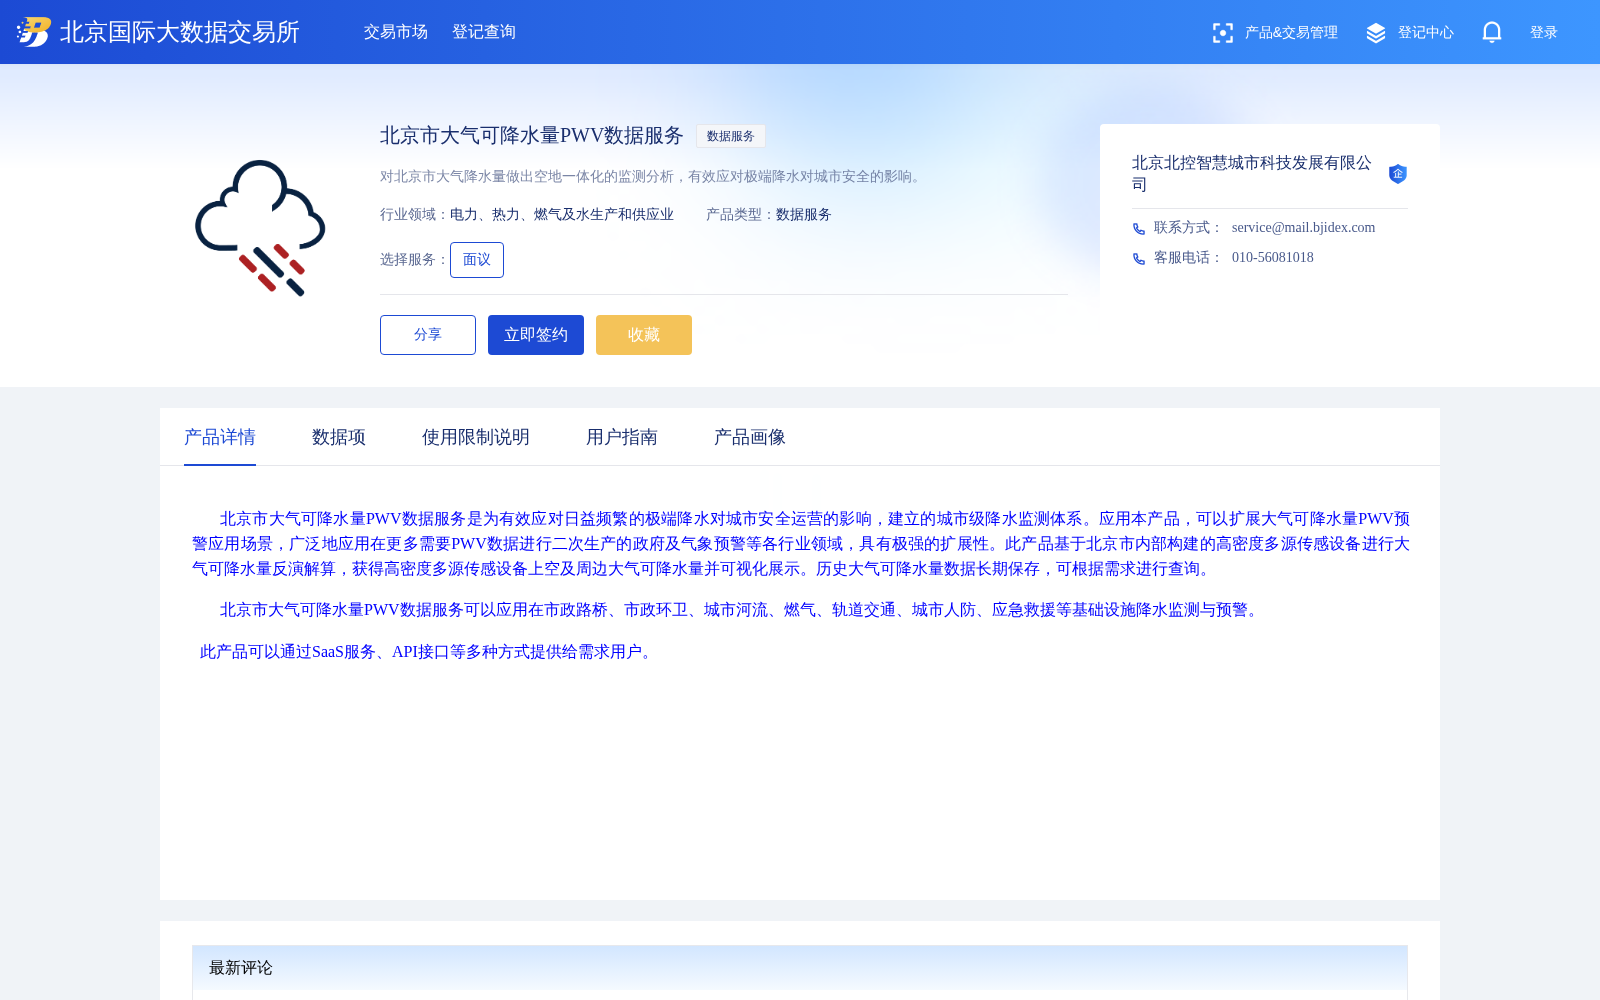Open 产品&交易管理 from the header
The image size is (1600, 1000).
pyautogui.click(x=1291, y=33)
